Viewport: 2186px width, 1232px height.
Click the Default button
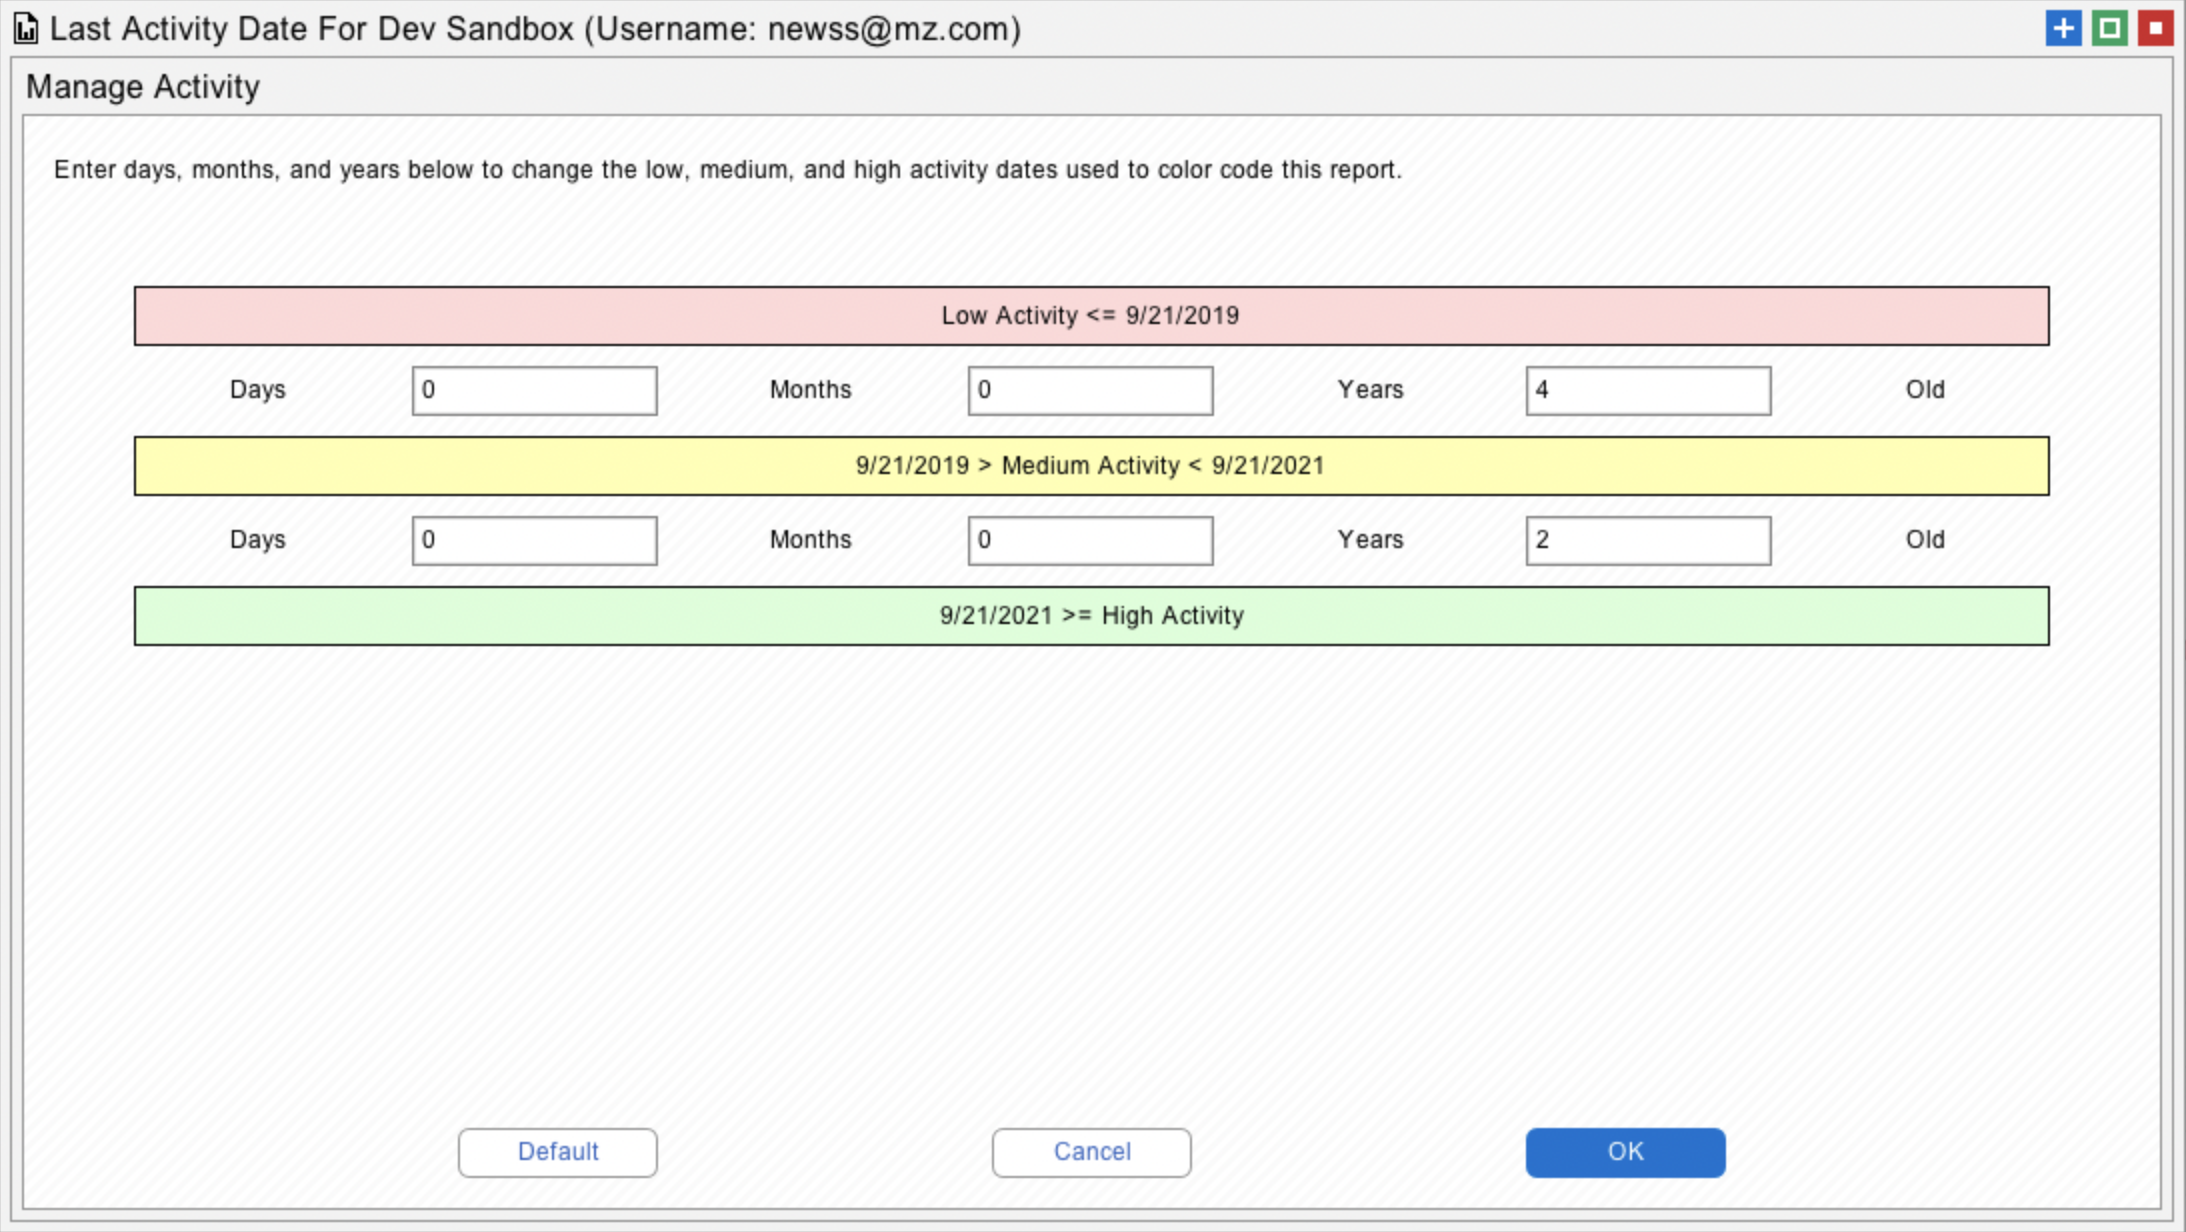pyautogui.click(x=557, y=1152)
